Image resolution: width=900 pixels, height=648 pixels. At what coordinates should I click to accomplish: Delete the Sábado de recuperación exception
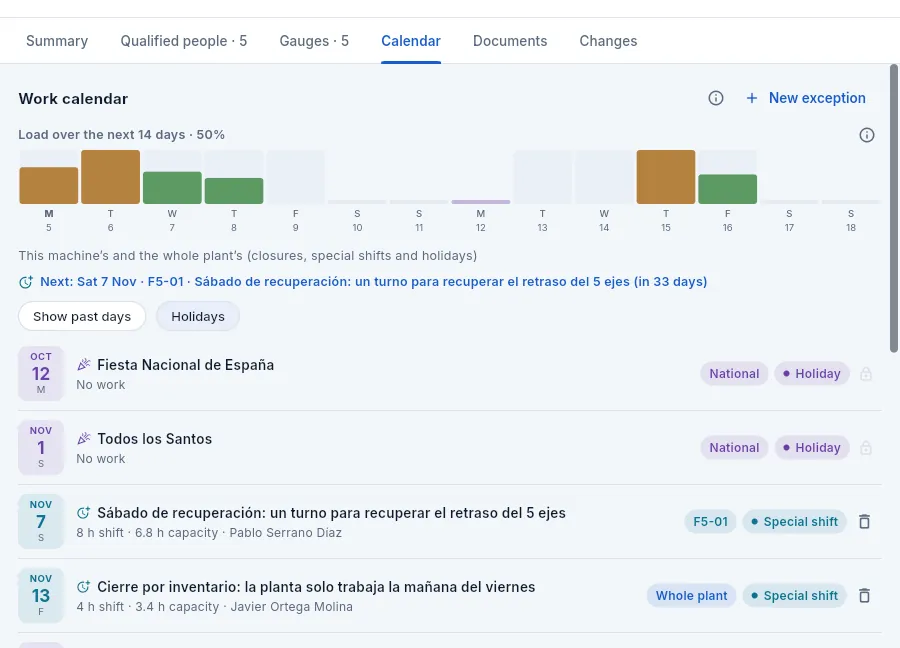coord(864,522)
